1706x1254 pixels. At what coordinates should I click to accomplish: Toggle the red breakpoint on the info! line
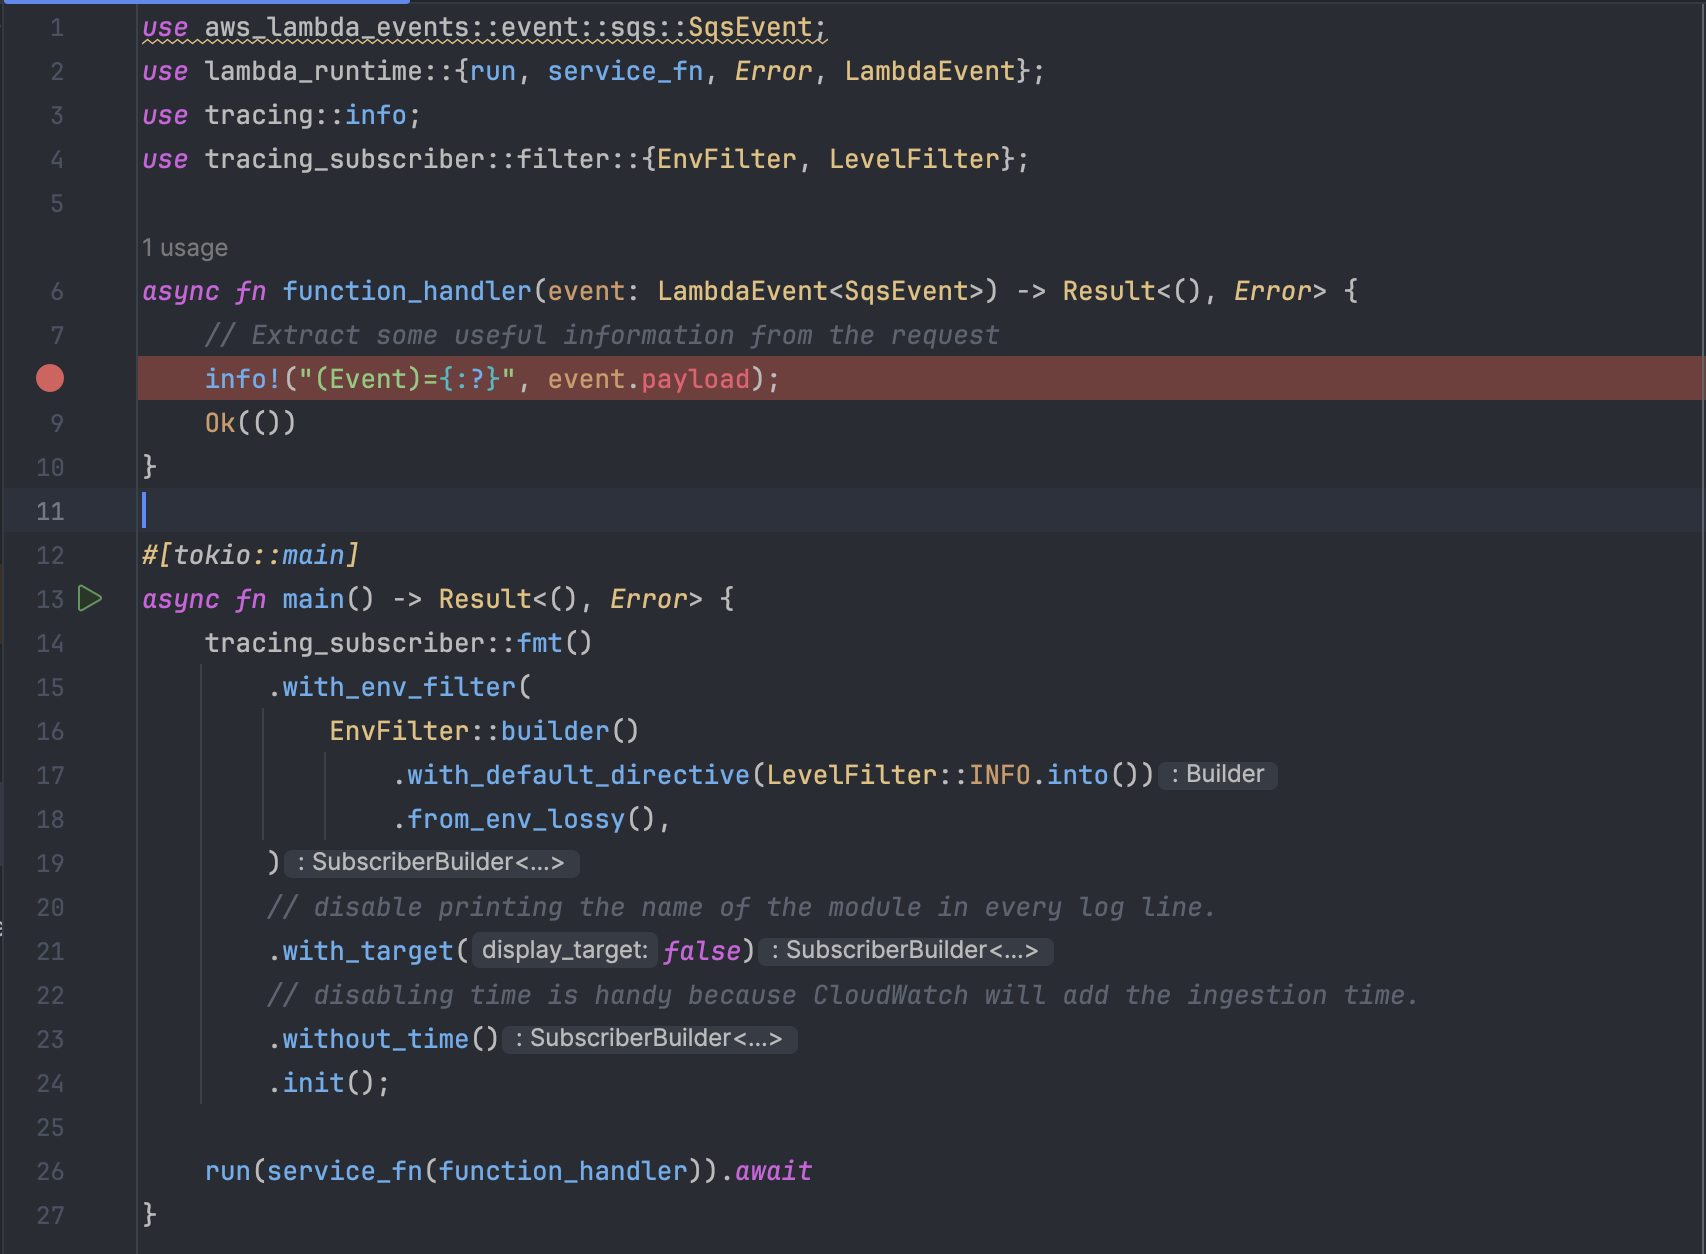click(x=49, y=378)
